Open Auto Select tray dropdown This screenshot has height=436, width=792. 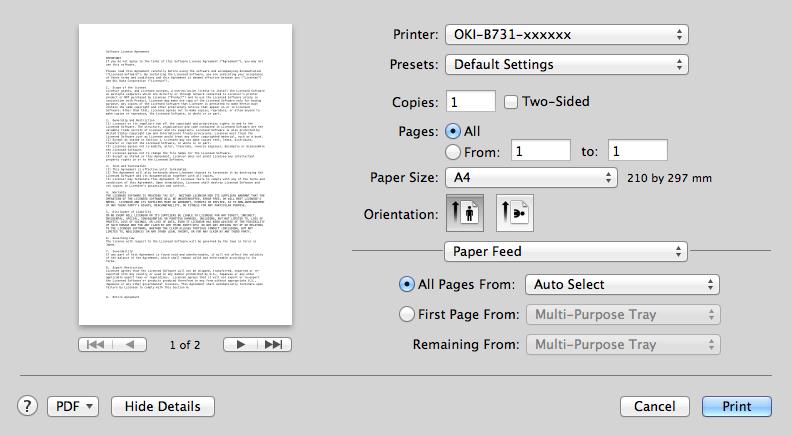point(623,284)
